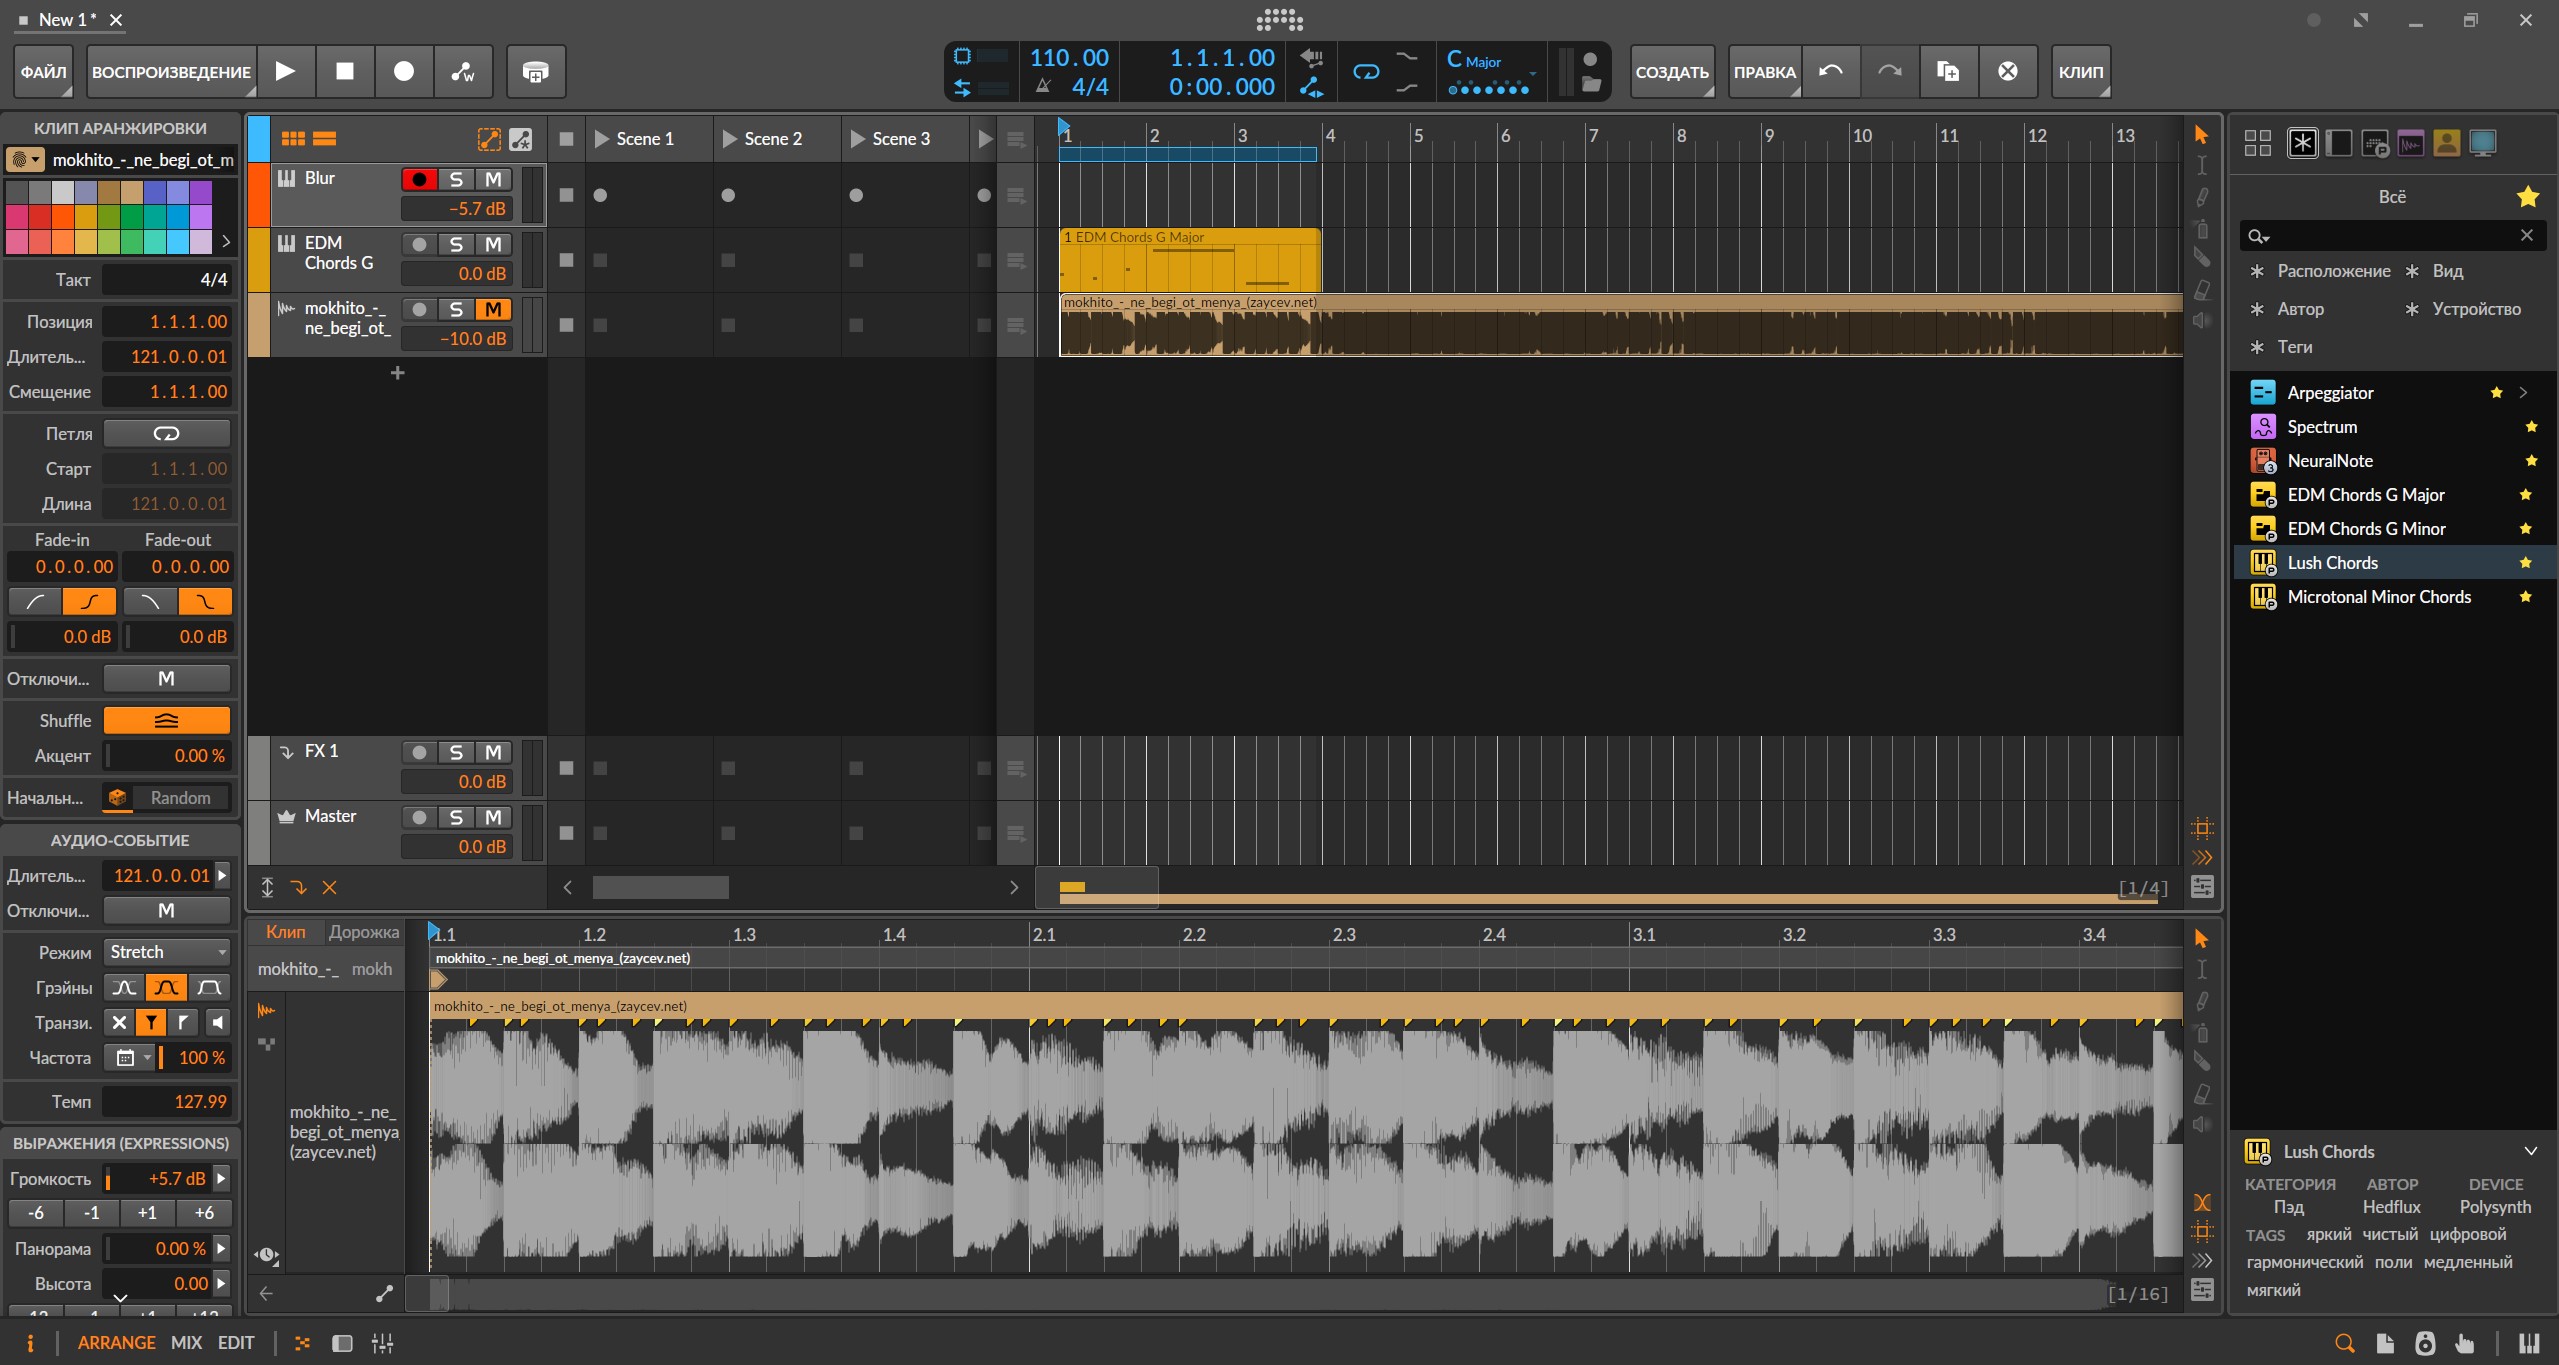This screenshot has width=2559, height=1365.
Task: Open the СОЗДАТЬ menu button
Action: [x=1672, y=71]
